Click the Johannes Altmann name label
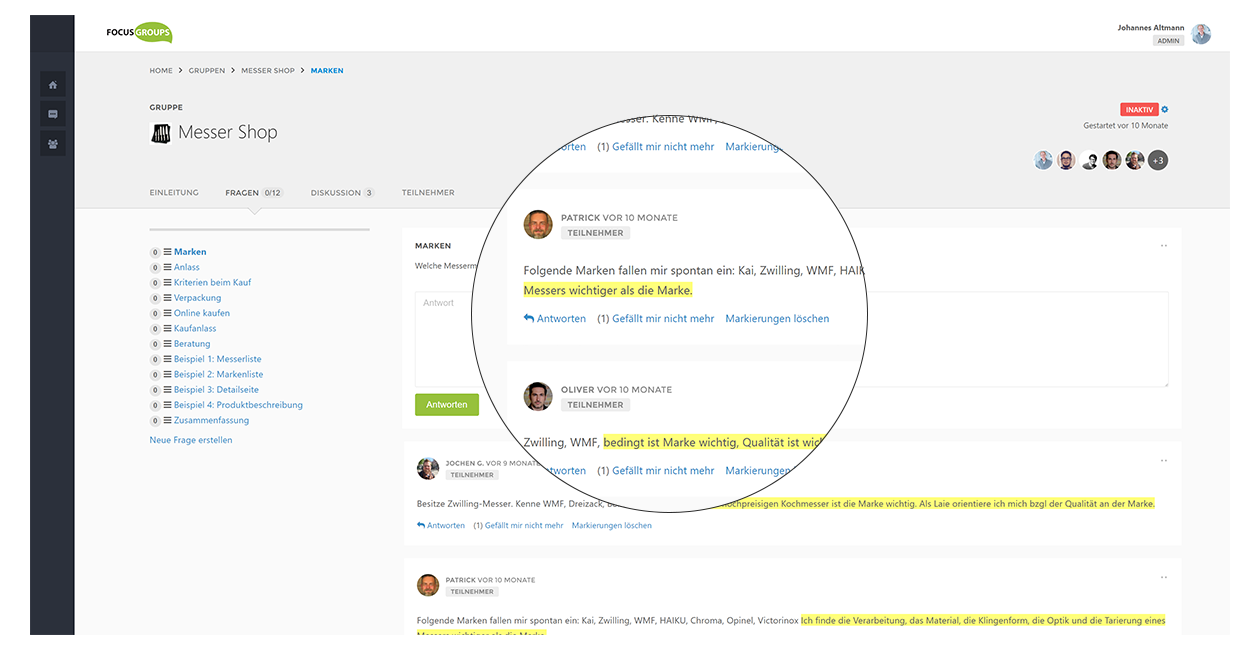 (x=1151, y=28)
